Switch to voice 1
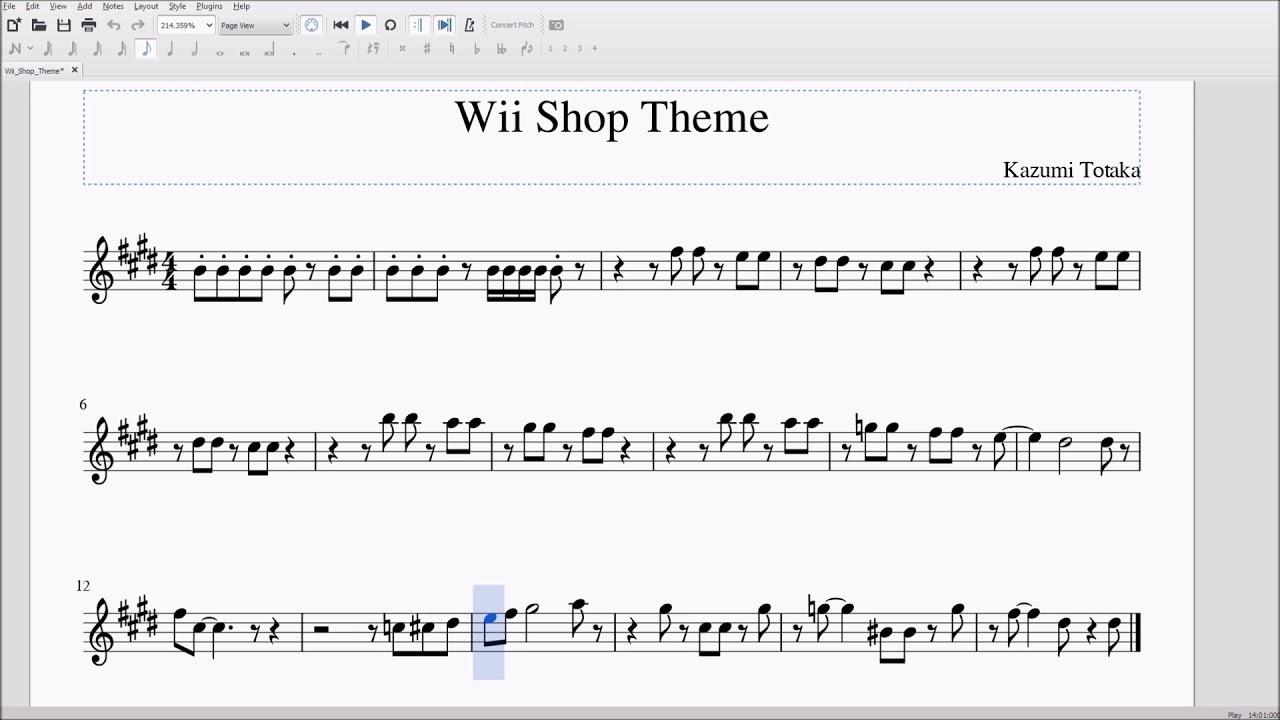Screen dimensions: 1280x720 coord(550,48)
